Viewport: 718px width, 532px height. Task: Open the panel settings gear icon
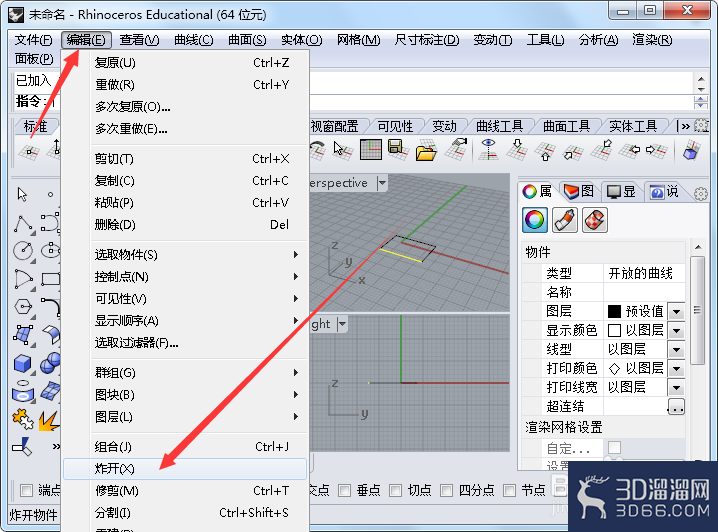pyautogui.click(x=701, y=194)
